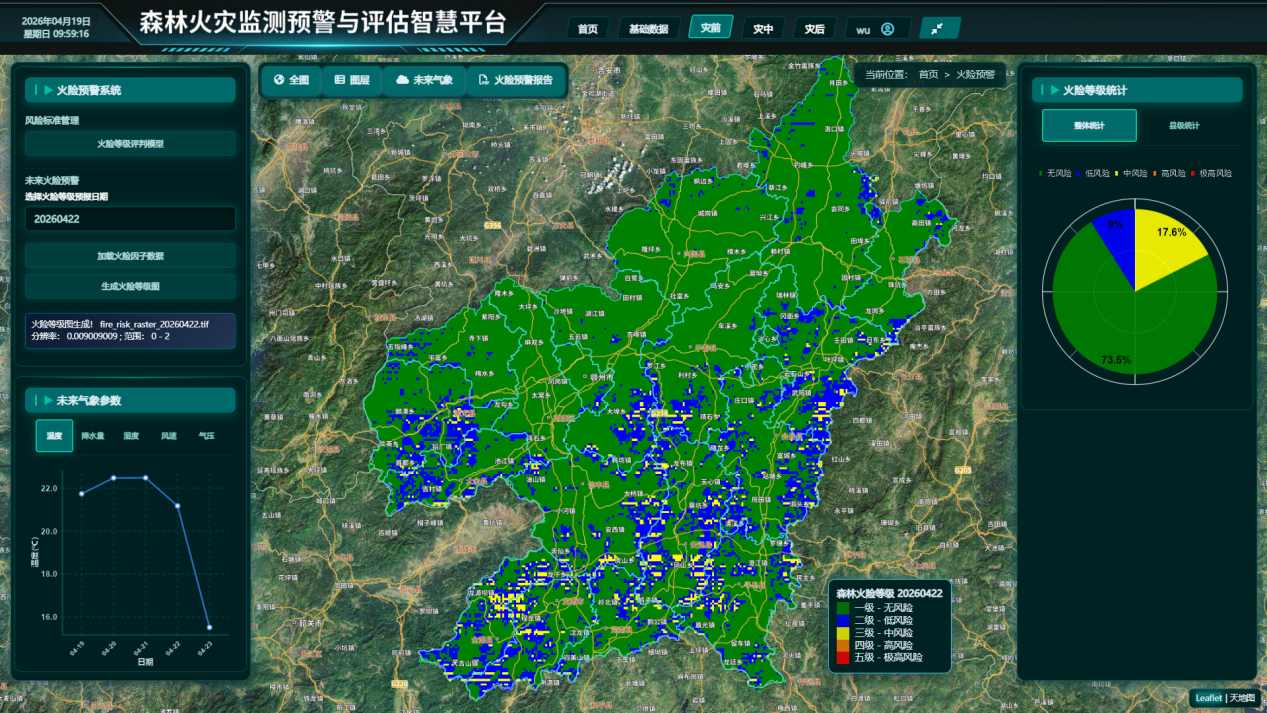Toggle 中风险 series in pie legend

[x=1130, y=173]
